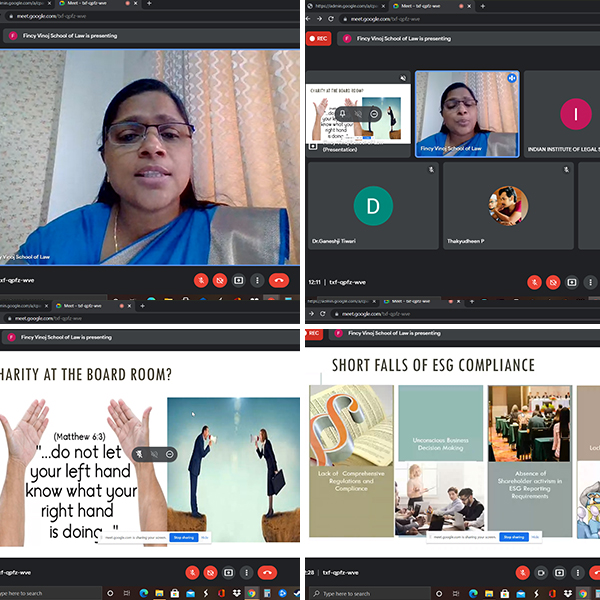Remove the Presentation tile using its hover minus icon
This screenshot has height=600, width=600.
(x=374, y=114)
